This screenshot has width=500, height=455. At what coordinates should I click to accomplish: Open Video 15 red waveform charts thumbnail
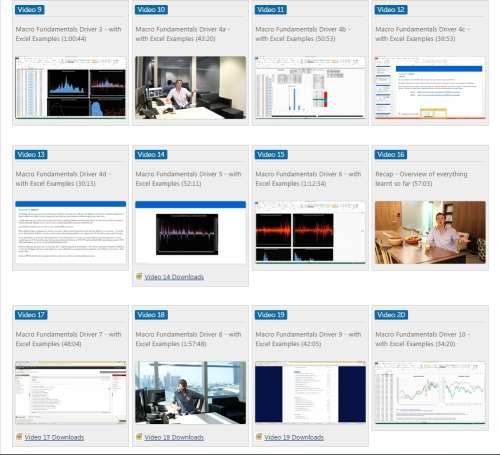coord(310,232)
